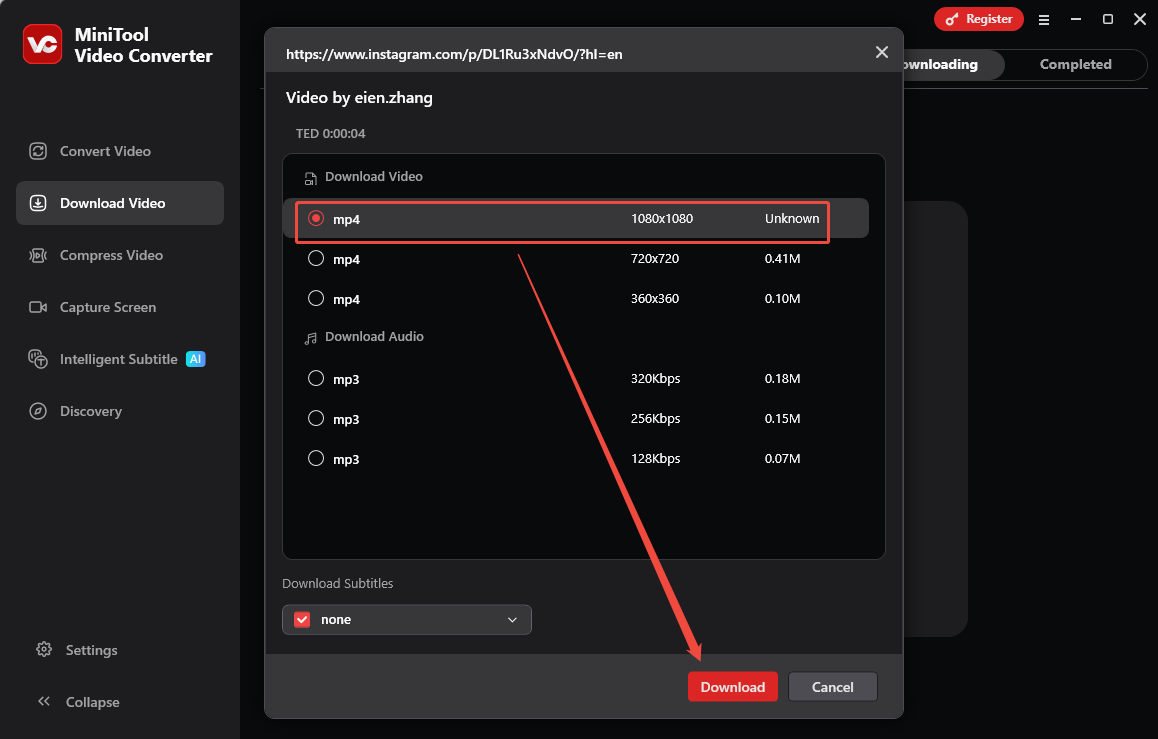Maximize the MiniTool window
Image resolution: width=1158 pixels, height=739 pixels.
(x=1108, y=19)
